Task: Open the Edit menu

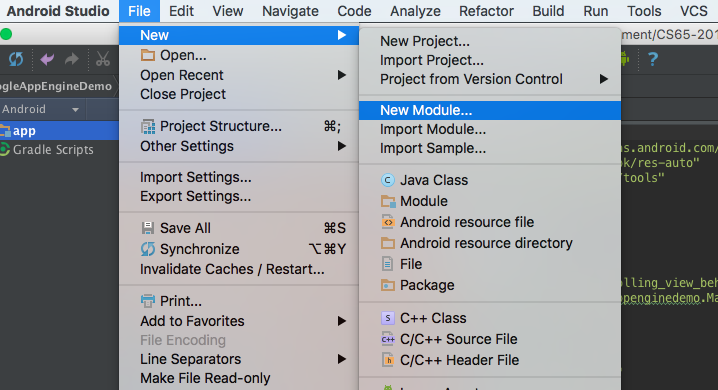Action: click(x=181, y=11)
